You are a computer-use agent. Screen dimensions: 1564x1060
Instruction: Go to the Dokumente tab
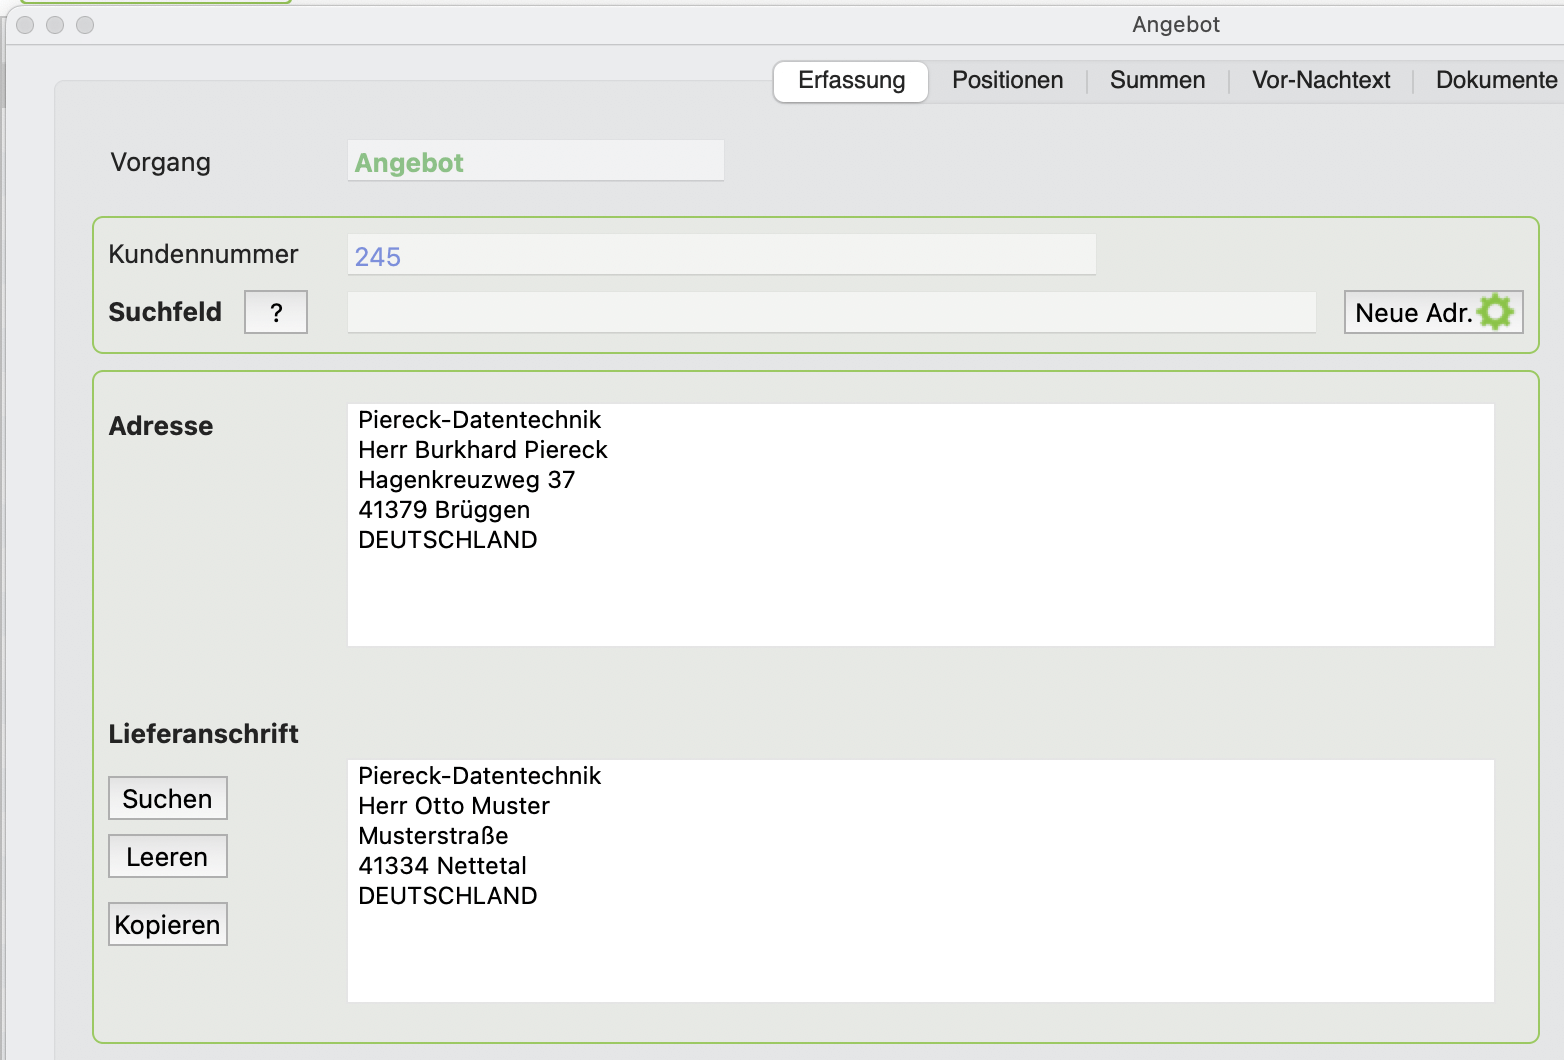point(1495,81)
